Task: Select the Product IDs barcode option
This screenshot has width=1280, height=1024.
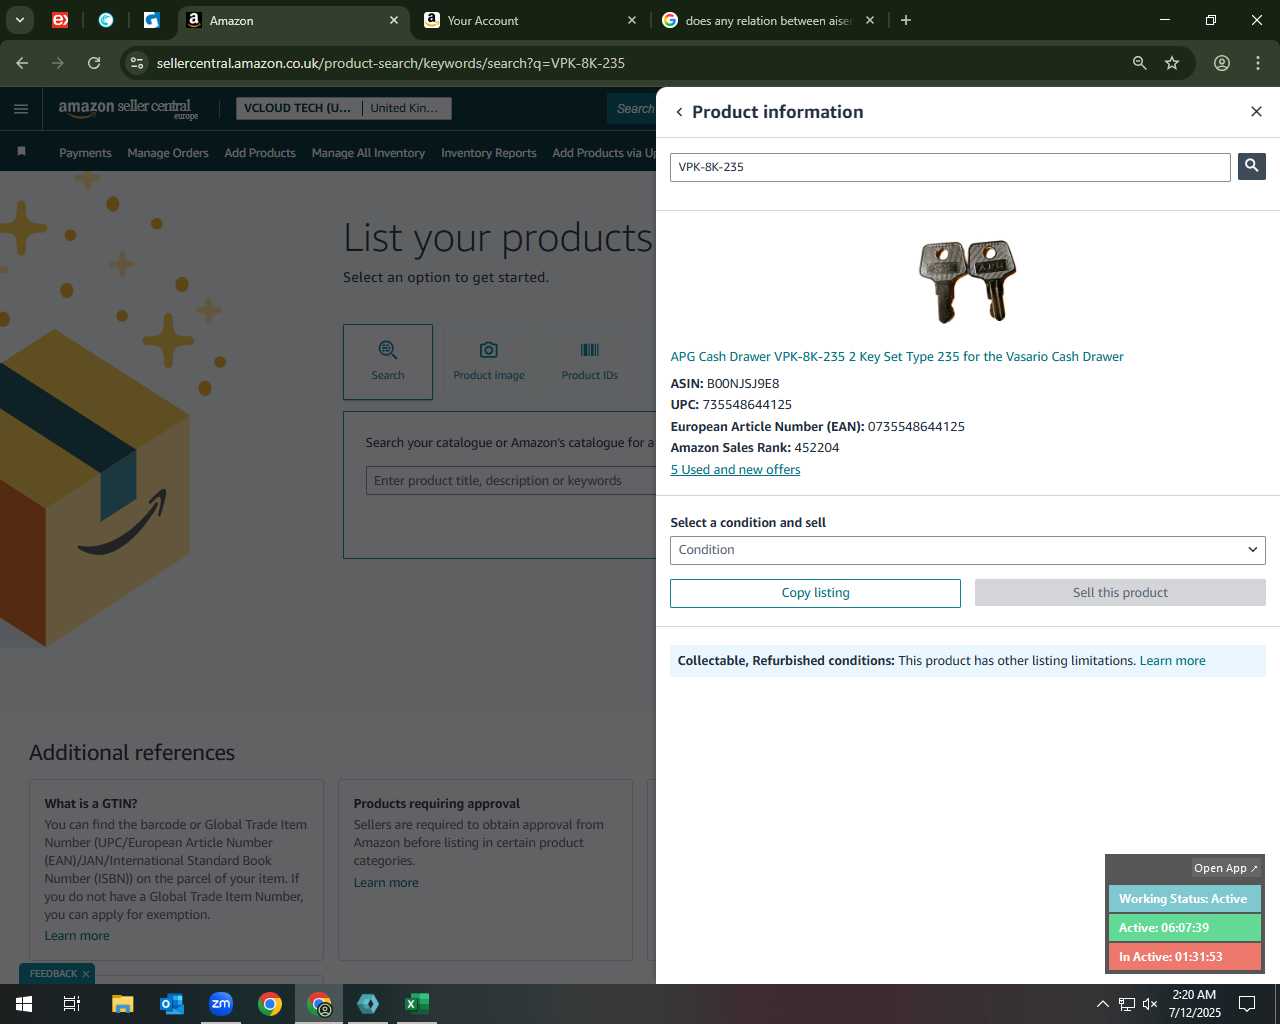Action: 589,362
